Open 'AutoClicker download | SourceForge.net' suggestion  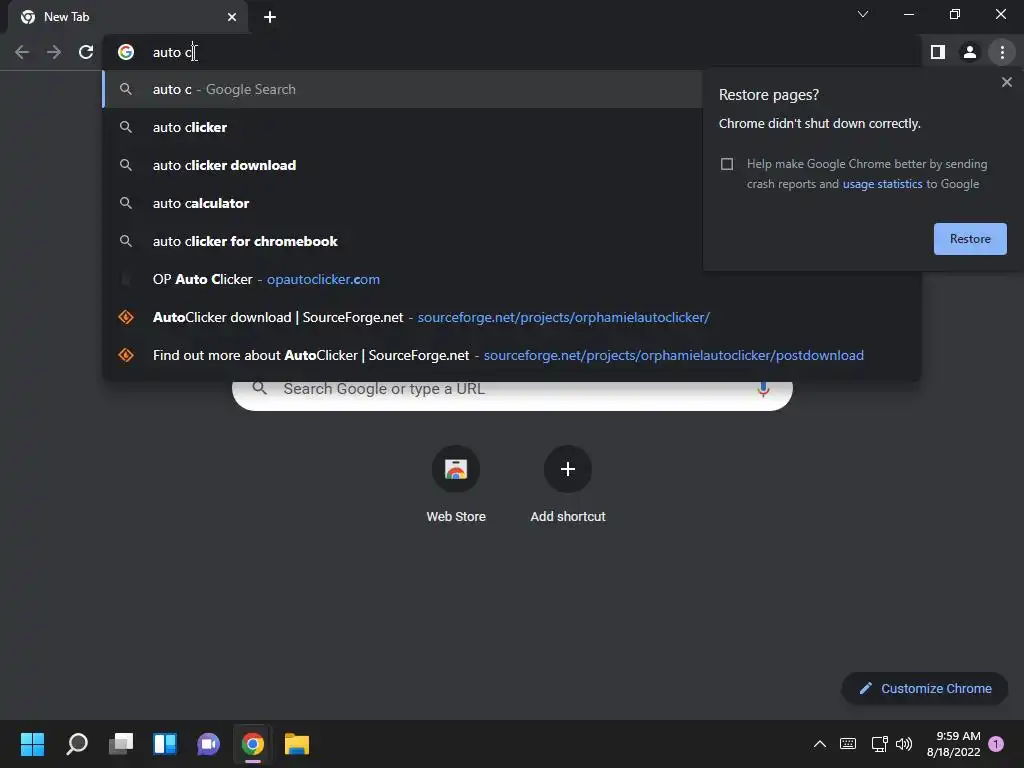[512, 317]
